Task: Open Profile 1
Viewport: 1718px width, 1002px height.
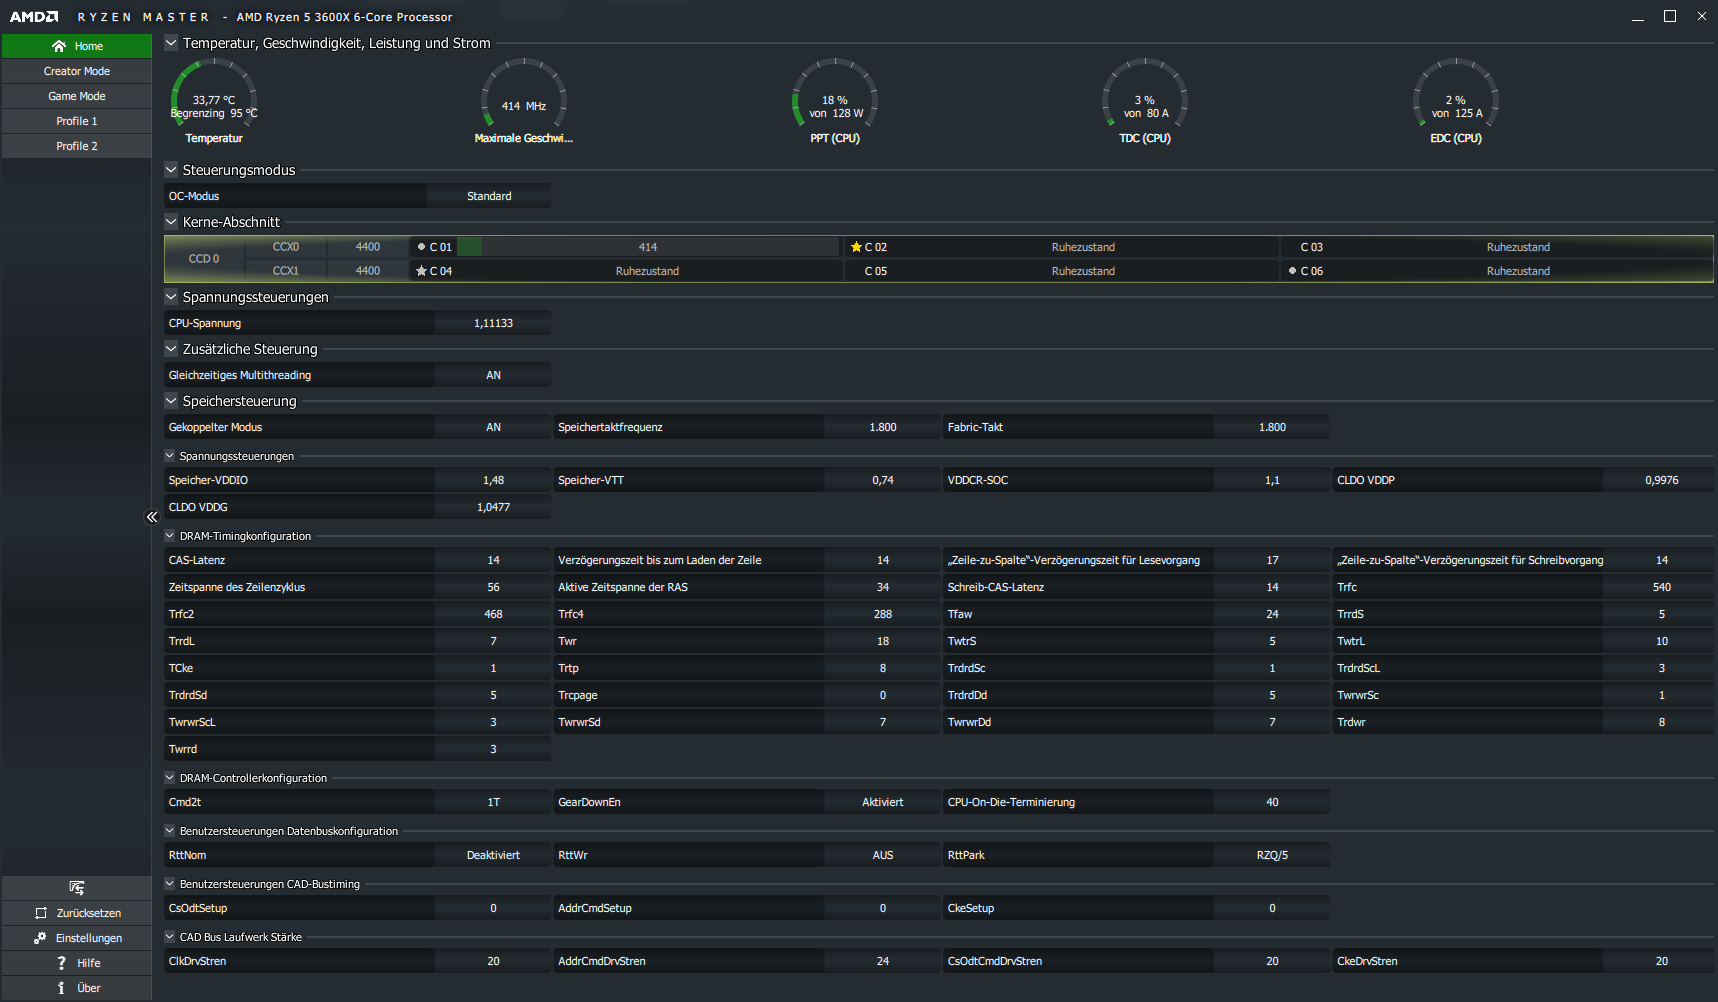Action: click(x=77, y=121)
